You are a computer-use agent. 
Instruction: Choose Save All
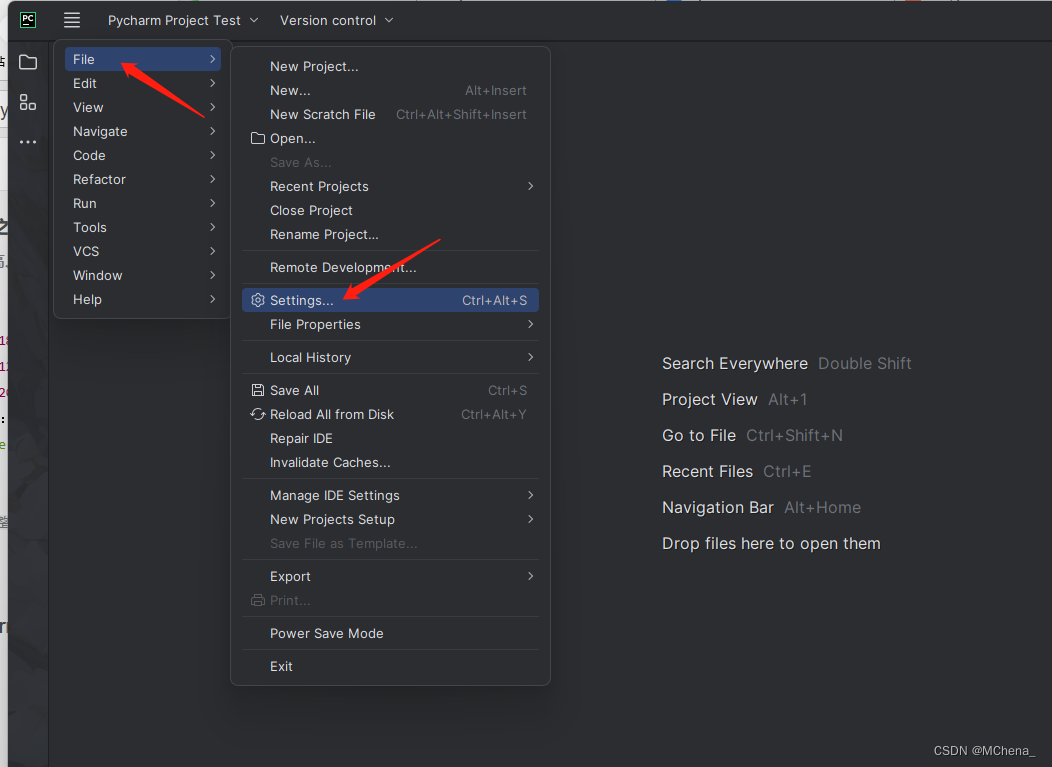[390, 390]
